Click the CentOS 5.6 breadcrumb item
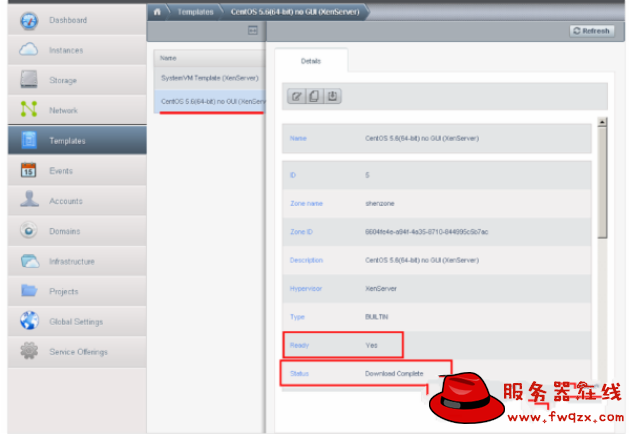This screenshot has width=630, height=434. pos(295,12)
